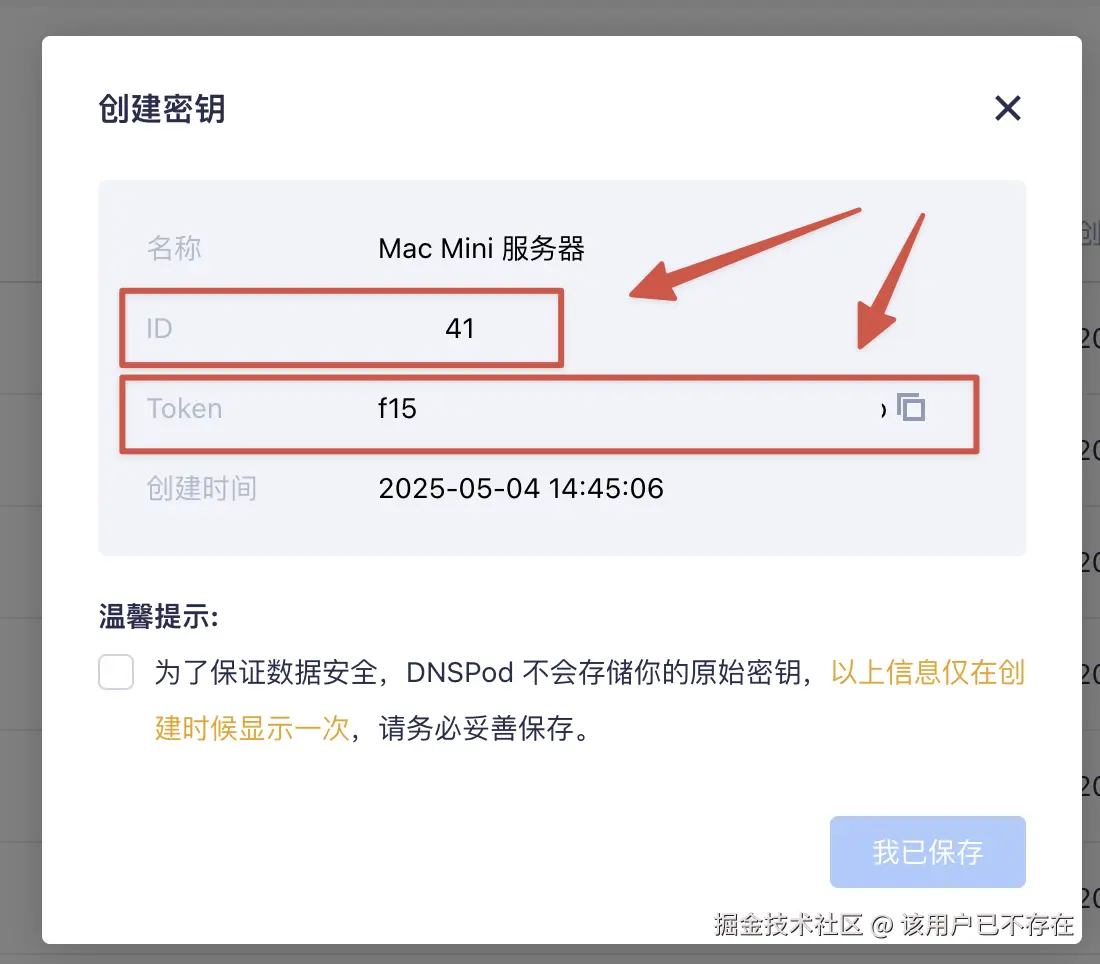Click the 掘金技术社区 watermark text
This screenshot has width=1100, height=964.
pyautogui.click(x=788, y=925)
